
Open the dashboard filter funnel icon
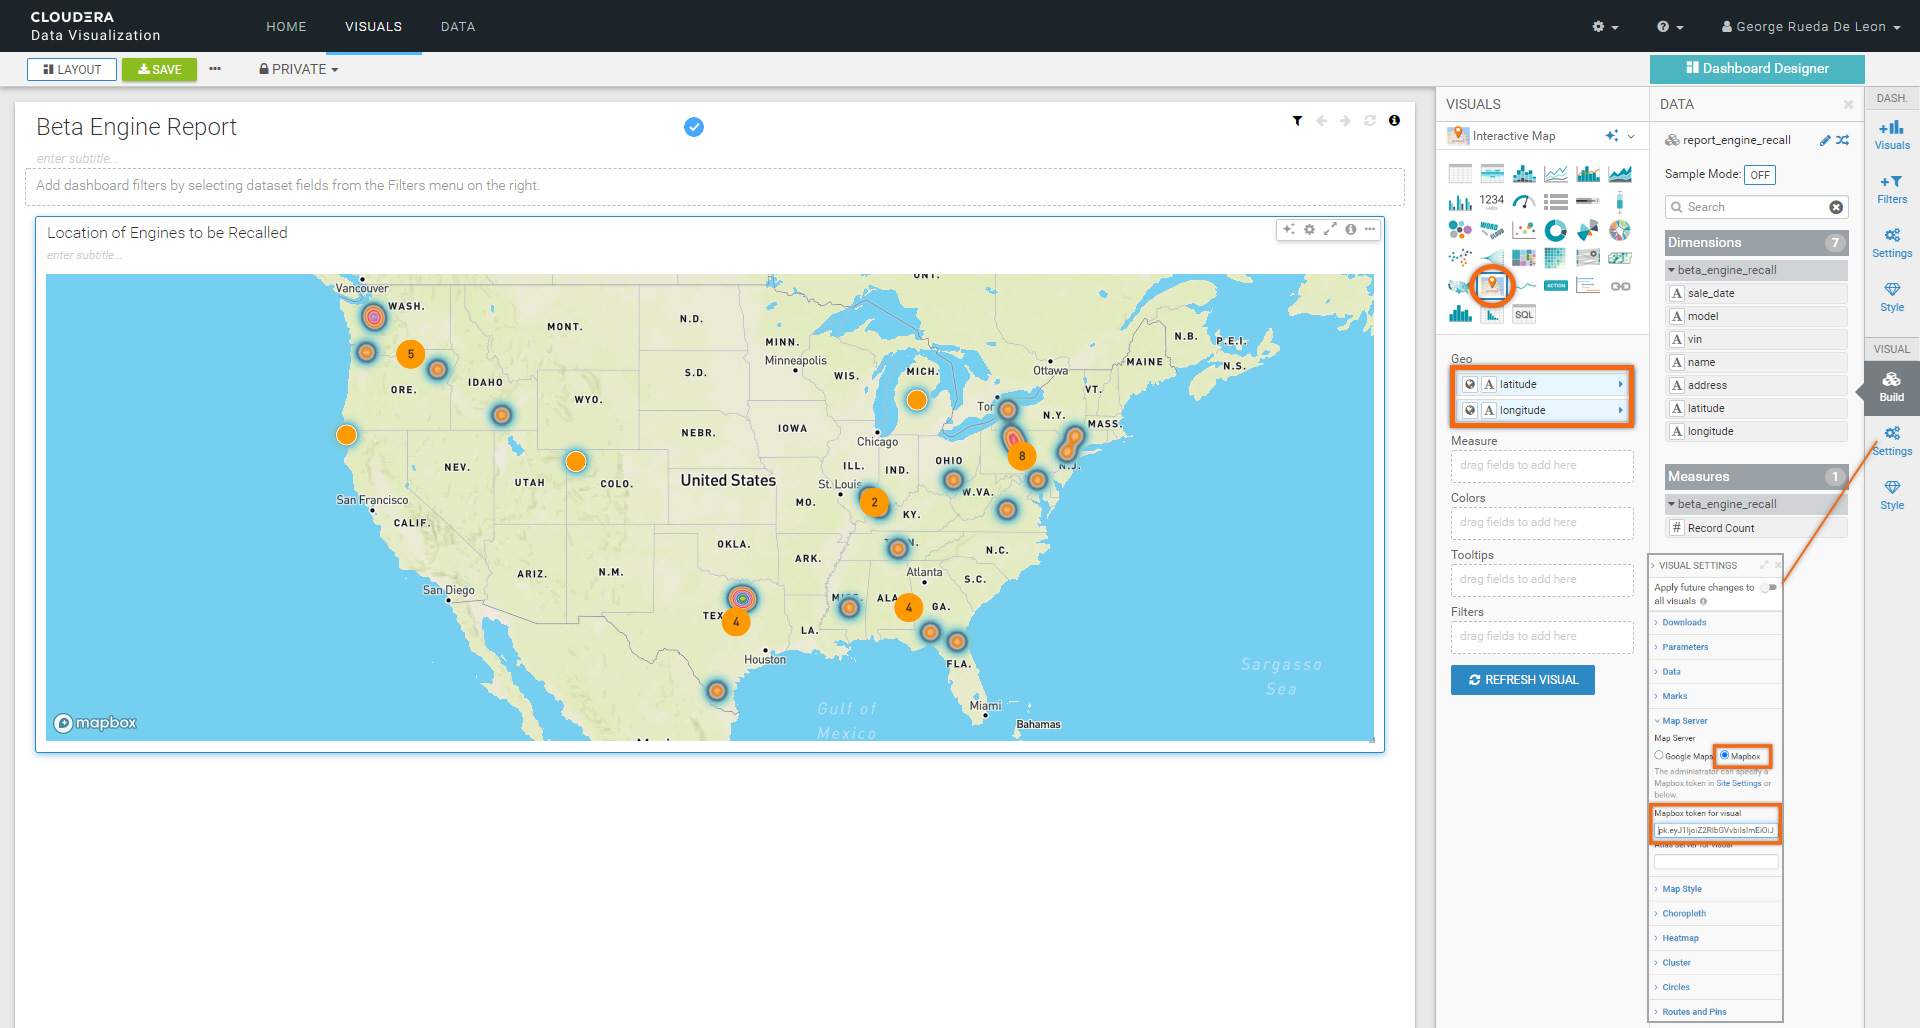click(1297, 121)
